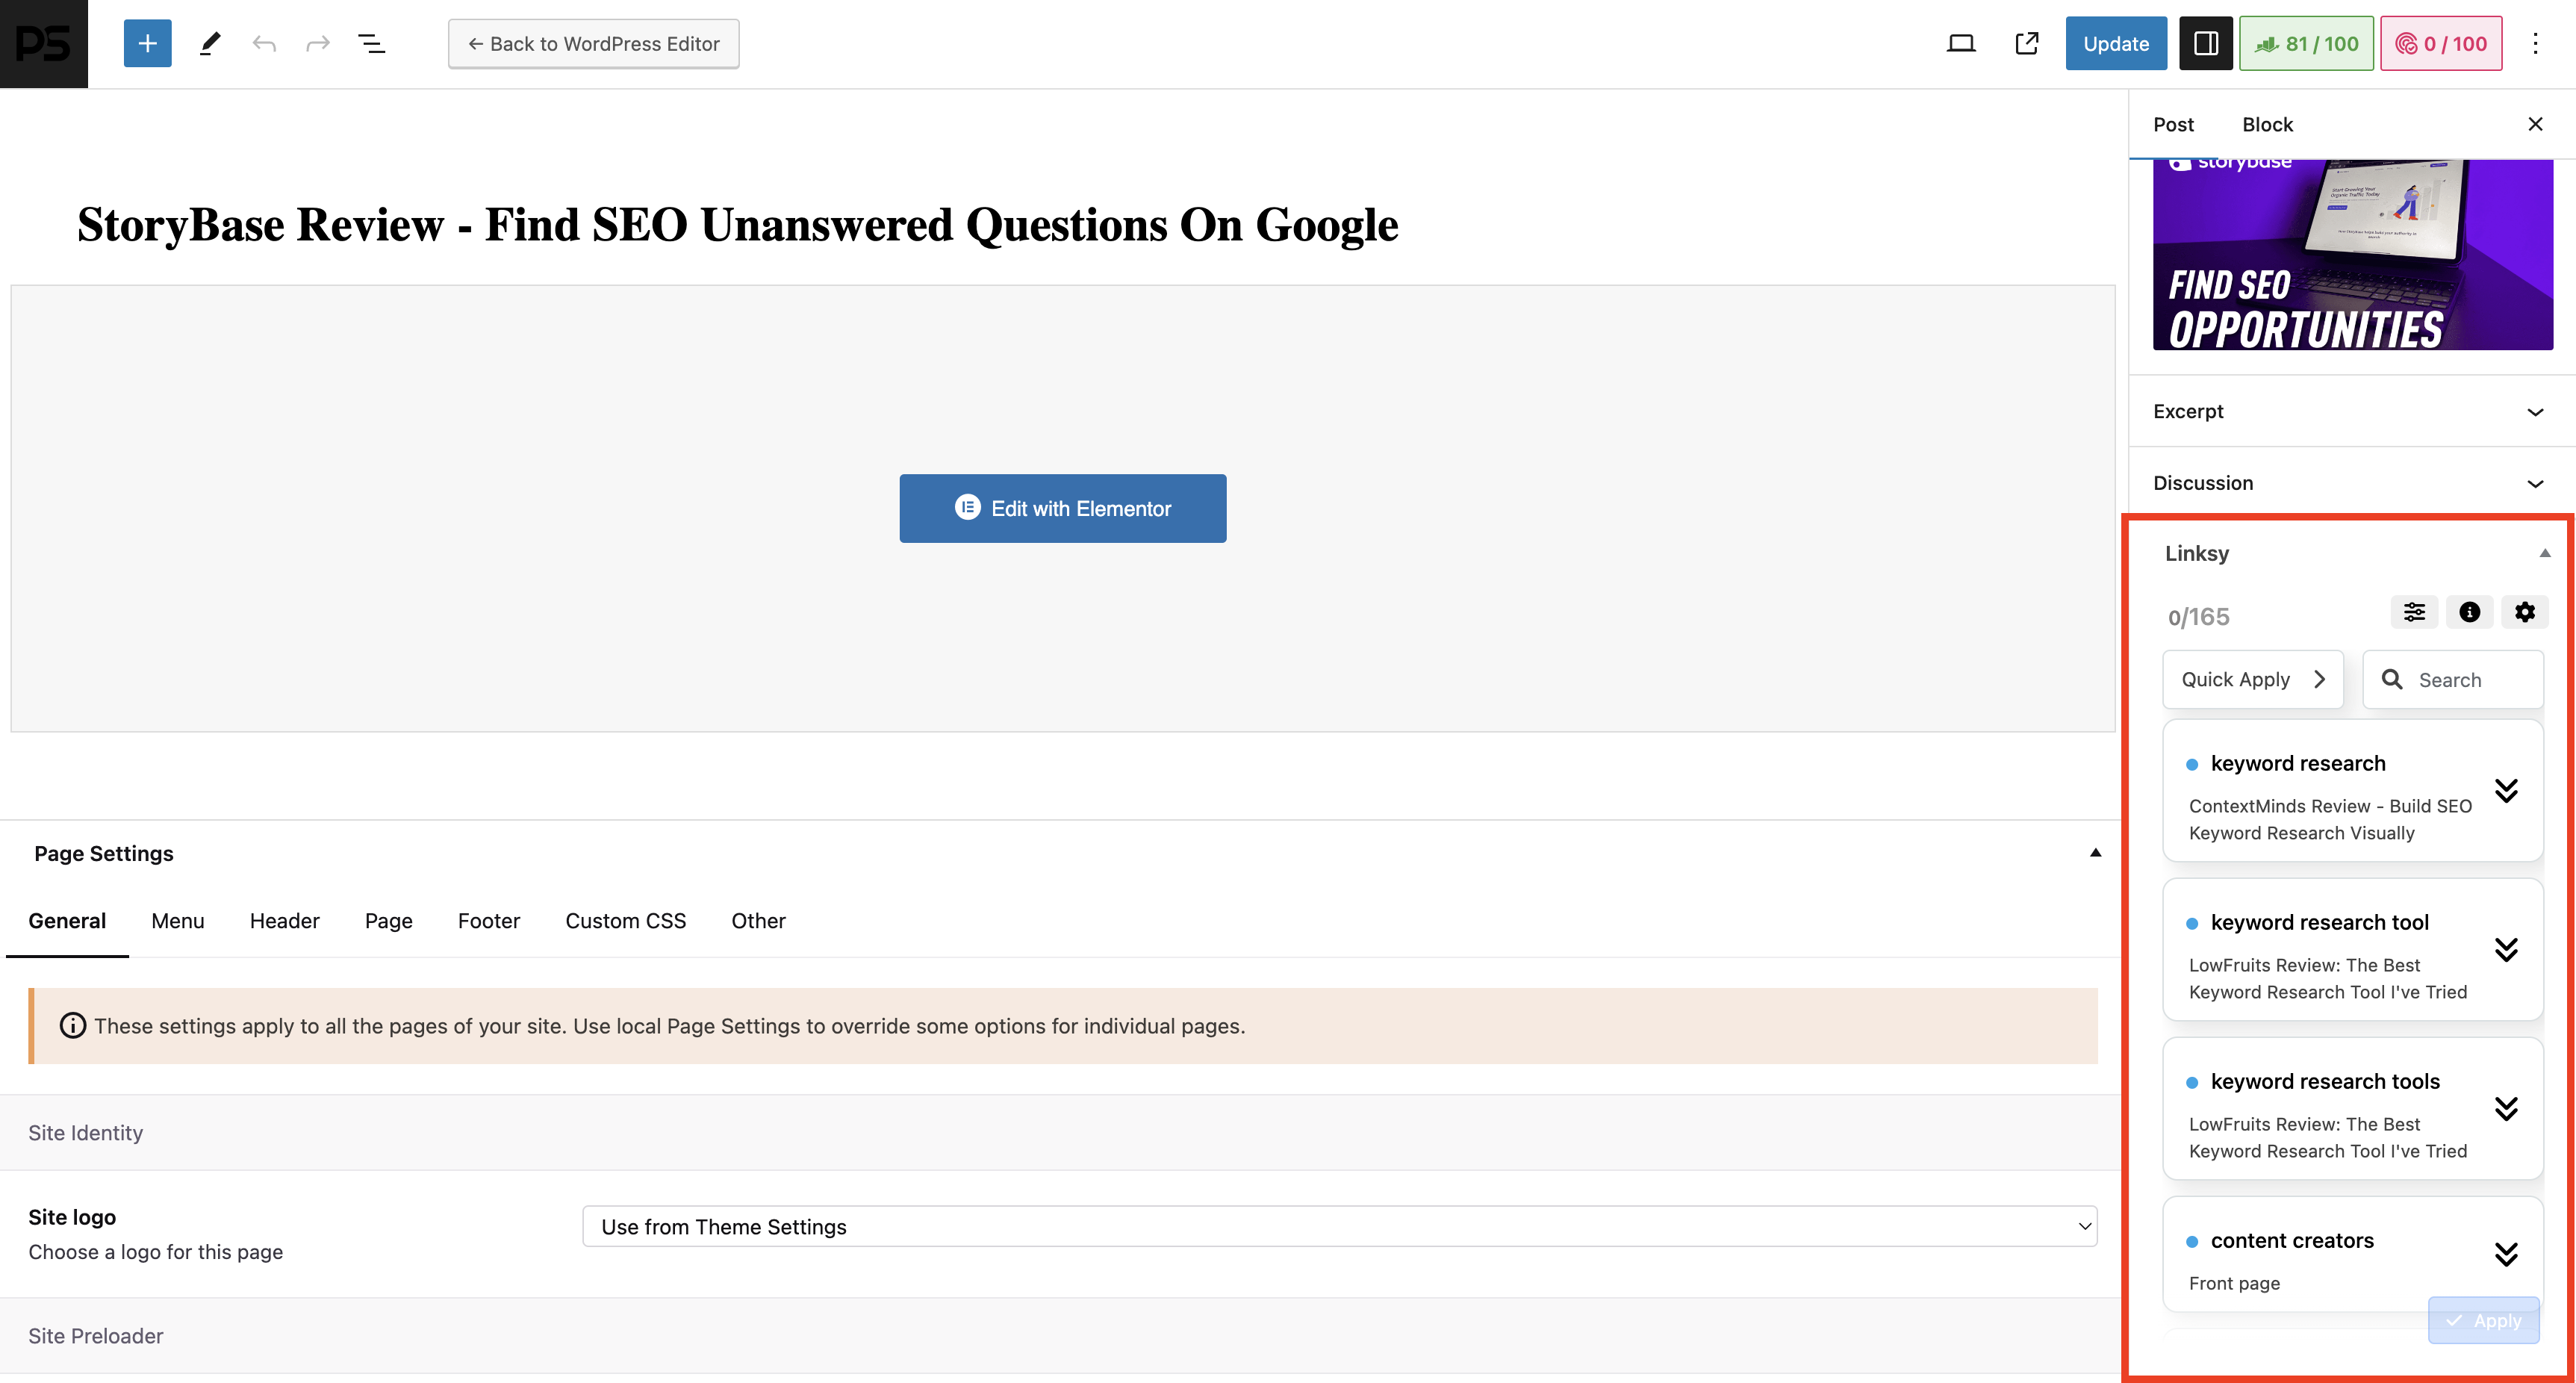
Task: Open the three-dot Options menu
Action: [2535, 44]
